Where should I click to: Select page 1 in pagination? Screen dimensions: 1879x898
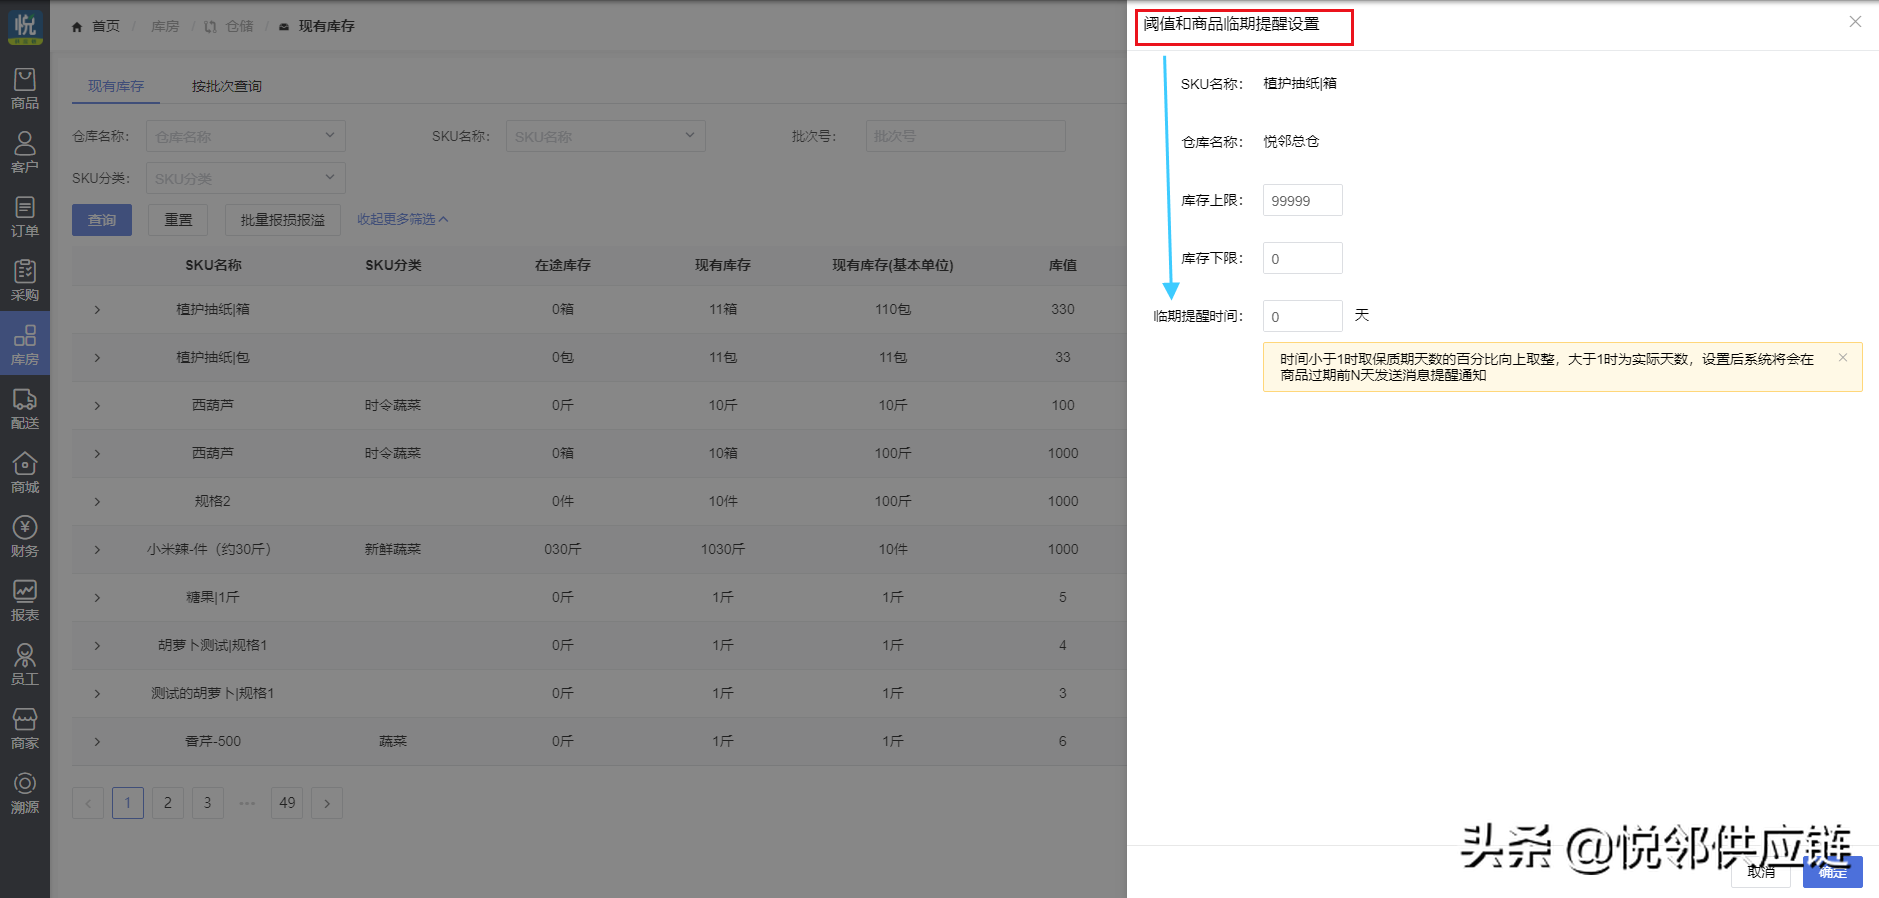click(x=128, y=803)
